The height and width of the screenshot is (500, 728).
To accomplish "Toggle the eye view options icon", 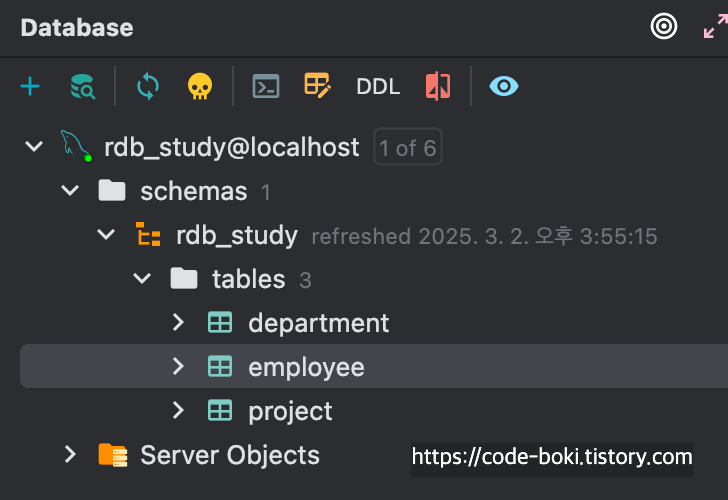I will [x=504, y=86].
